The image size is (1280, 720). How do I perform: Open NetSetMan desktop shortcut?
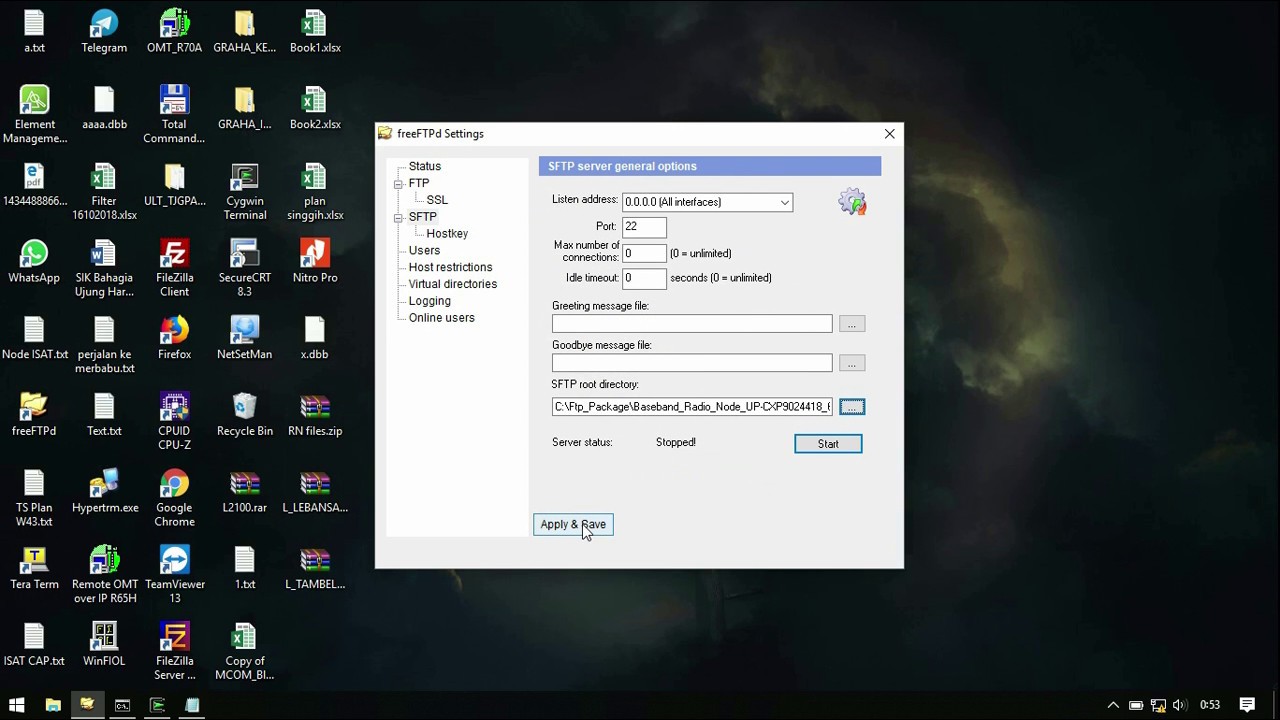point(245,338)
